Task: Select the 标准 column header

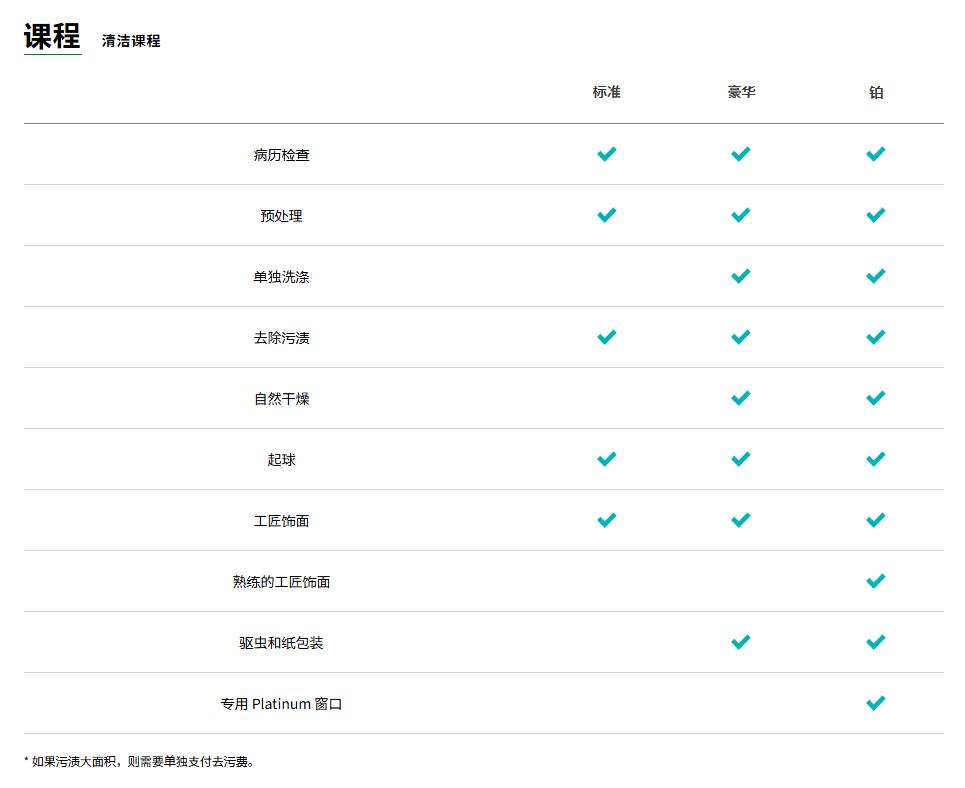Action: coord(606,92)
